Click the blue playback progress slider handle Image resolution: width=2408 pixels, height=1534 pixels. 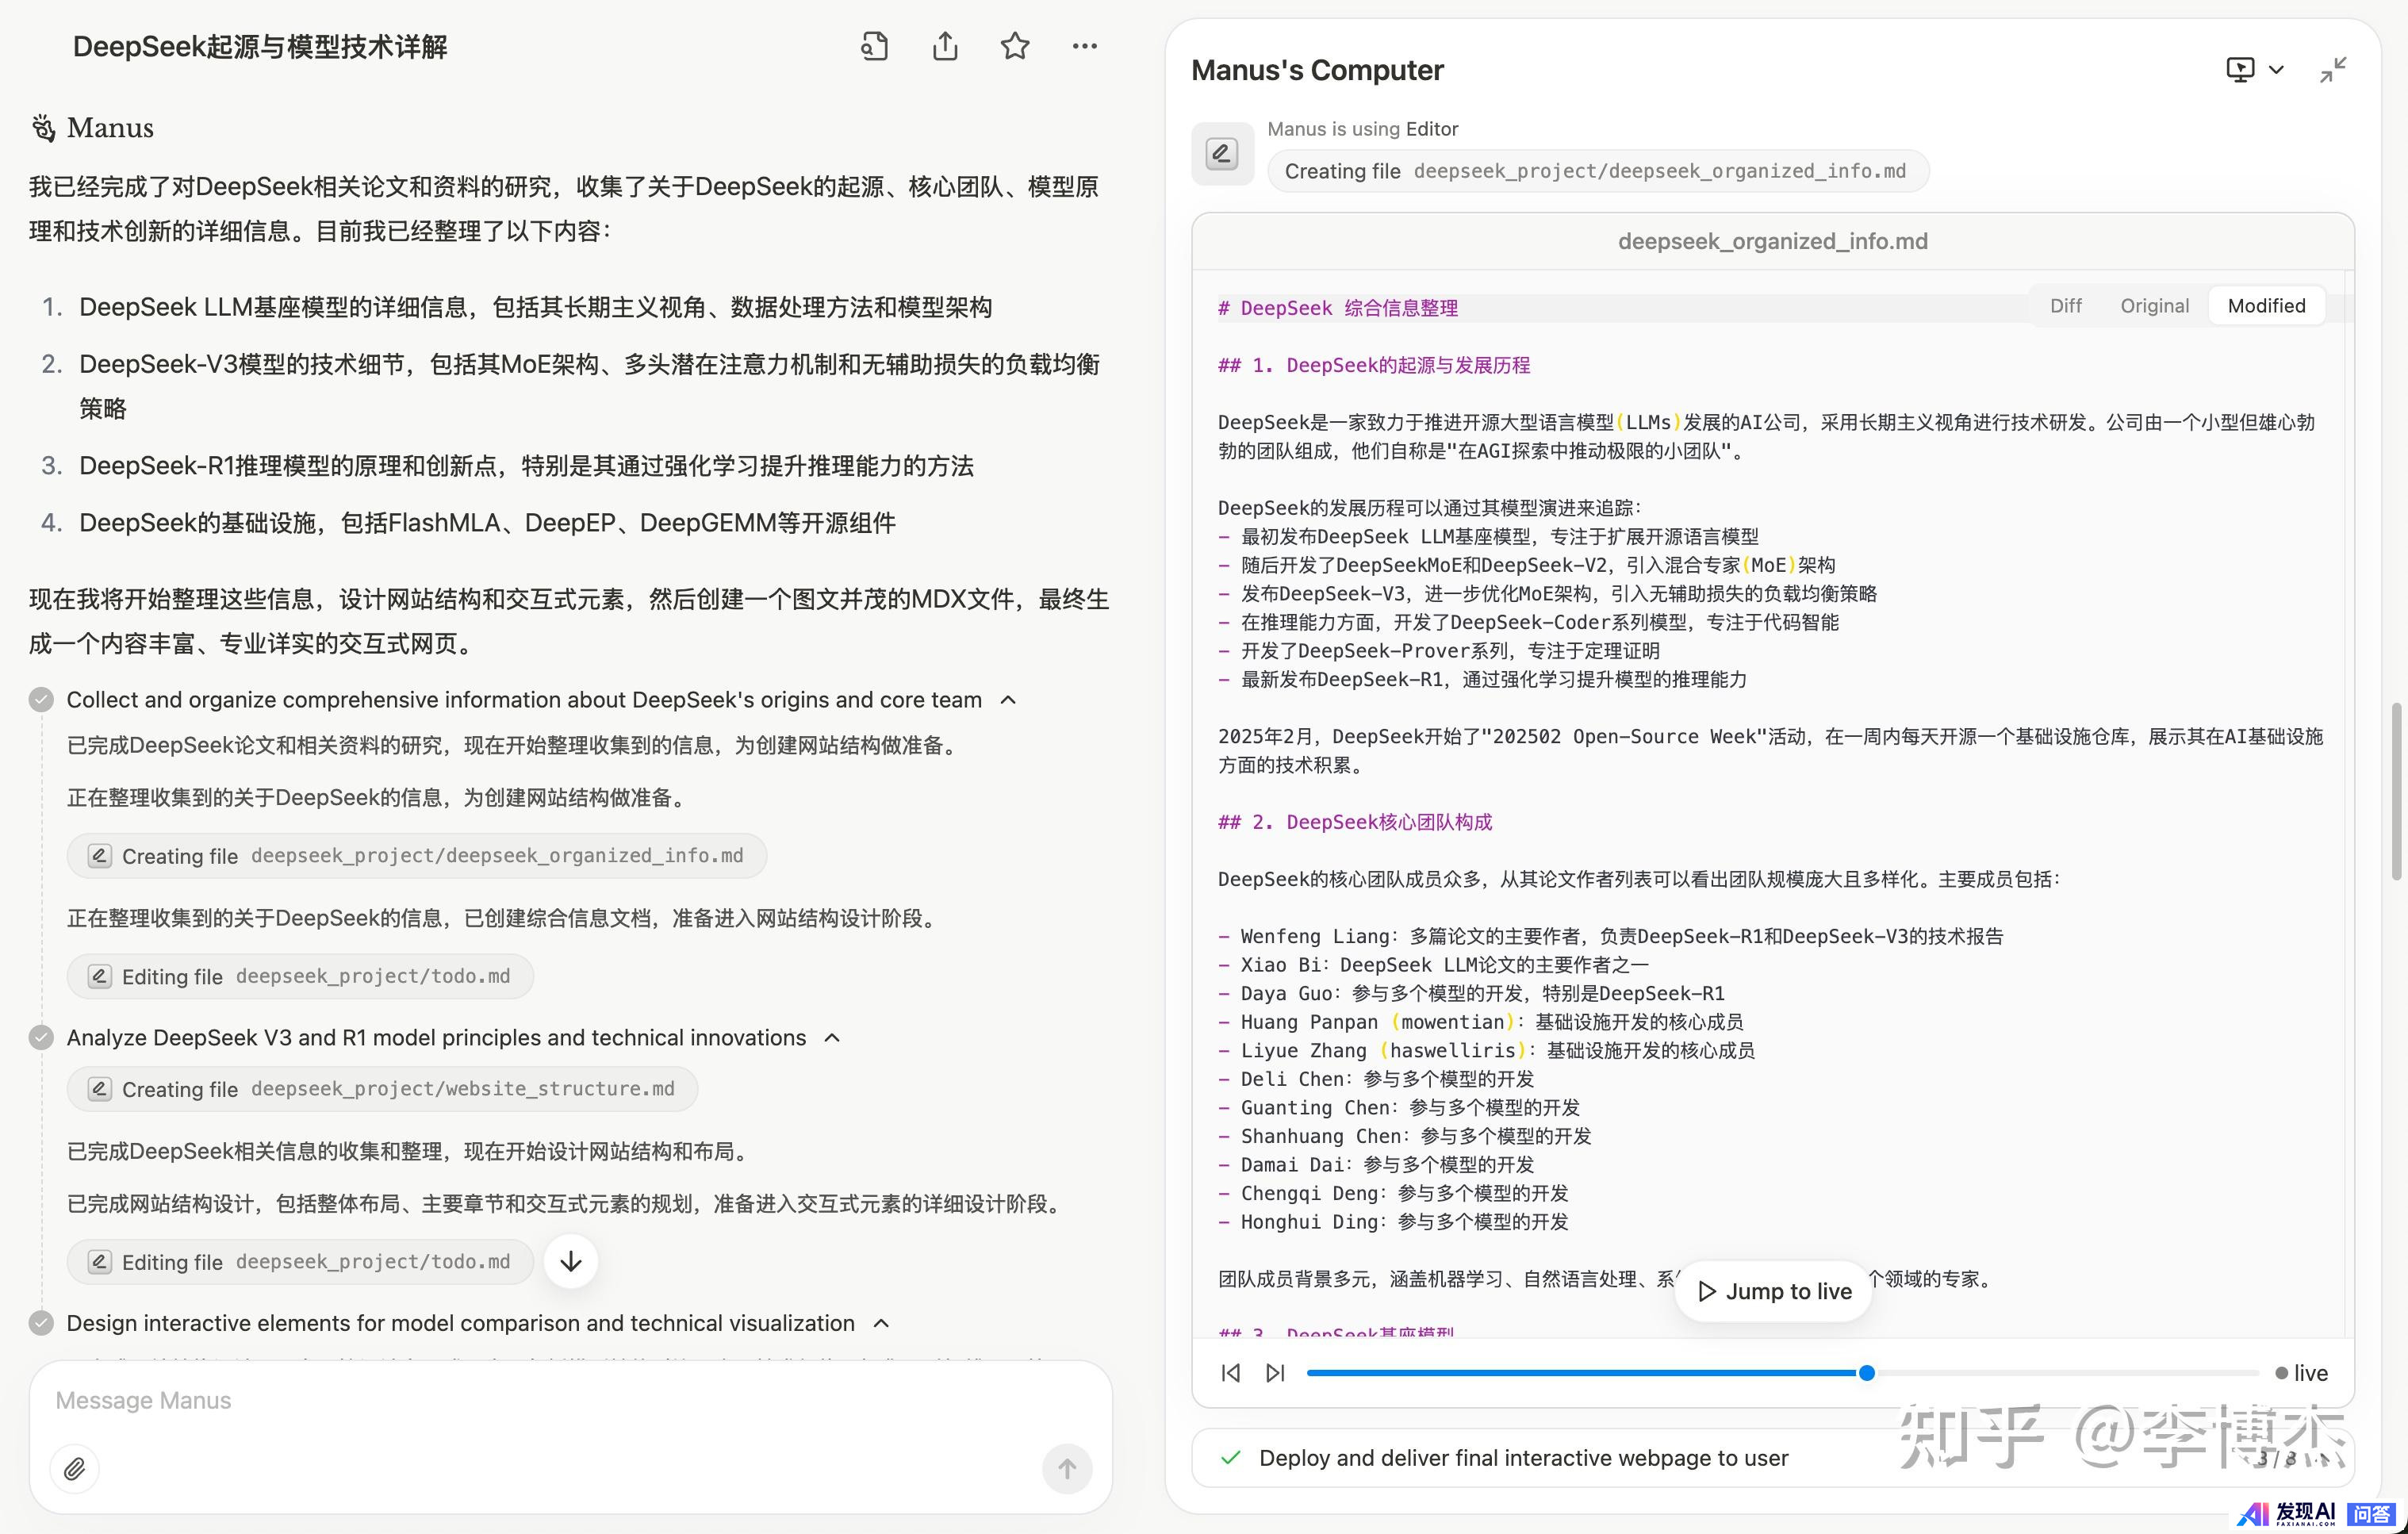pyautogui.click(x=1866, y=1373)
